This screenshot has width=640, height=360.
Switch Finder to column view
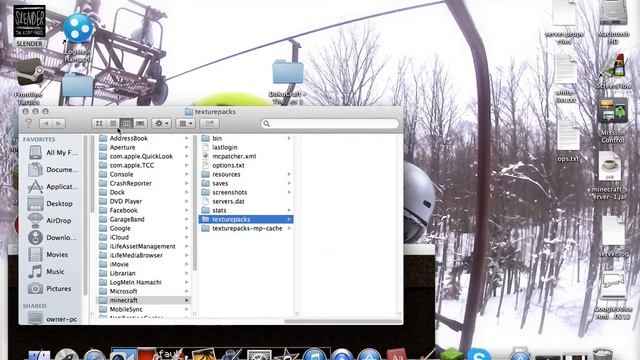[x=127, y=123]
